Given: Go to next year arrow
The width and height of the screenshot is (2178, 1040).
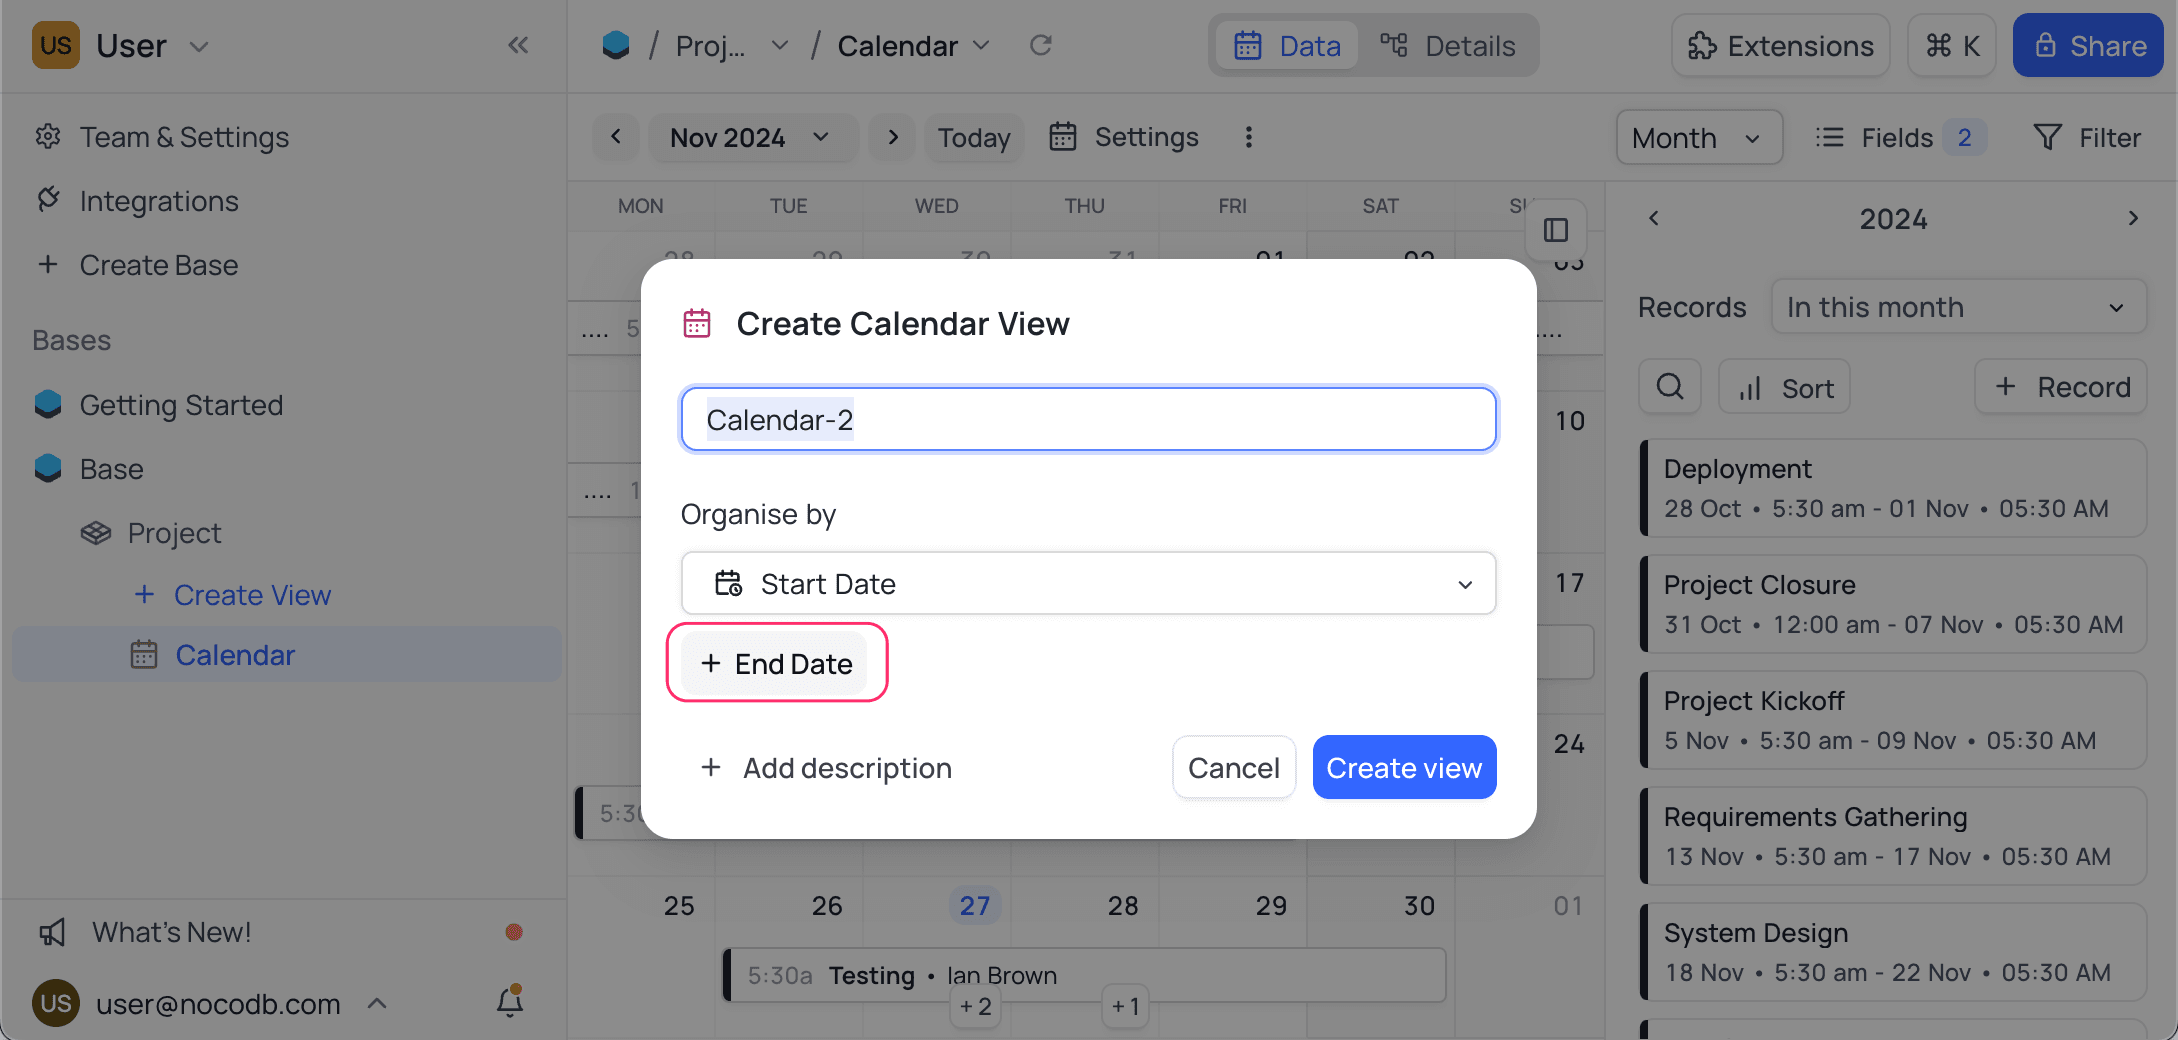Looking at the screenshot, I should (x=2133, y=218).
